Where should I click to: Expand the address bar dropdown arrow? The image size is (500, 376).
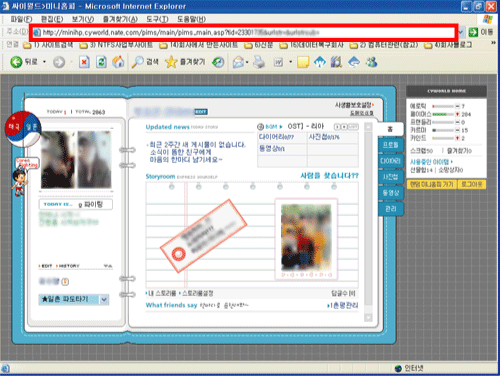click(x=461, y=32)
